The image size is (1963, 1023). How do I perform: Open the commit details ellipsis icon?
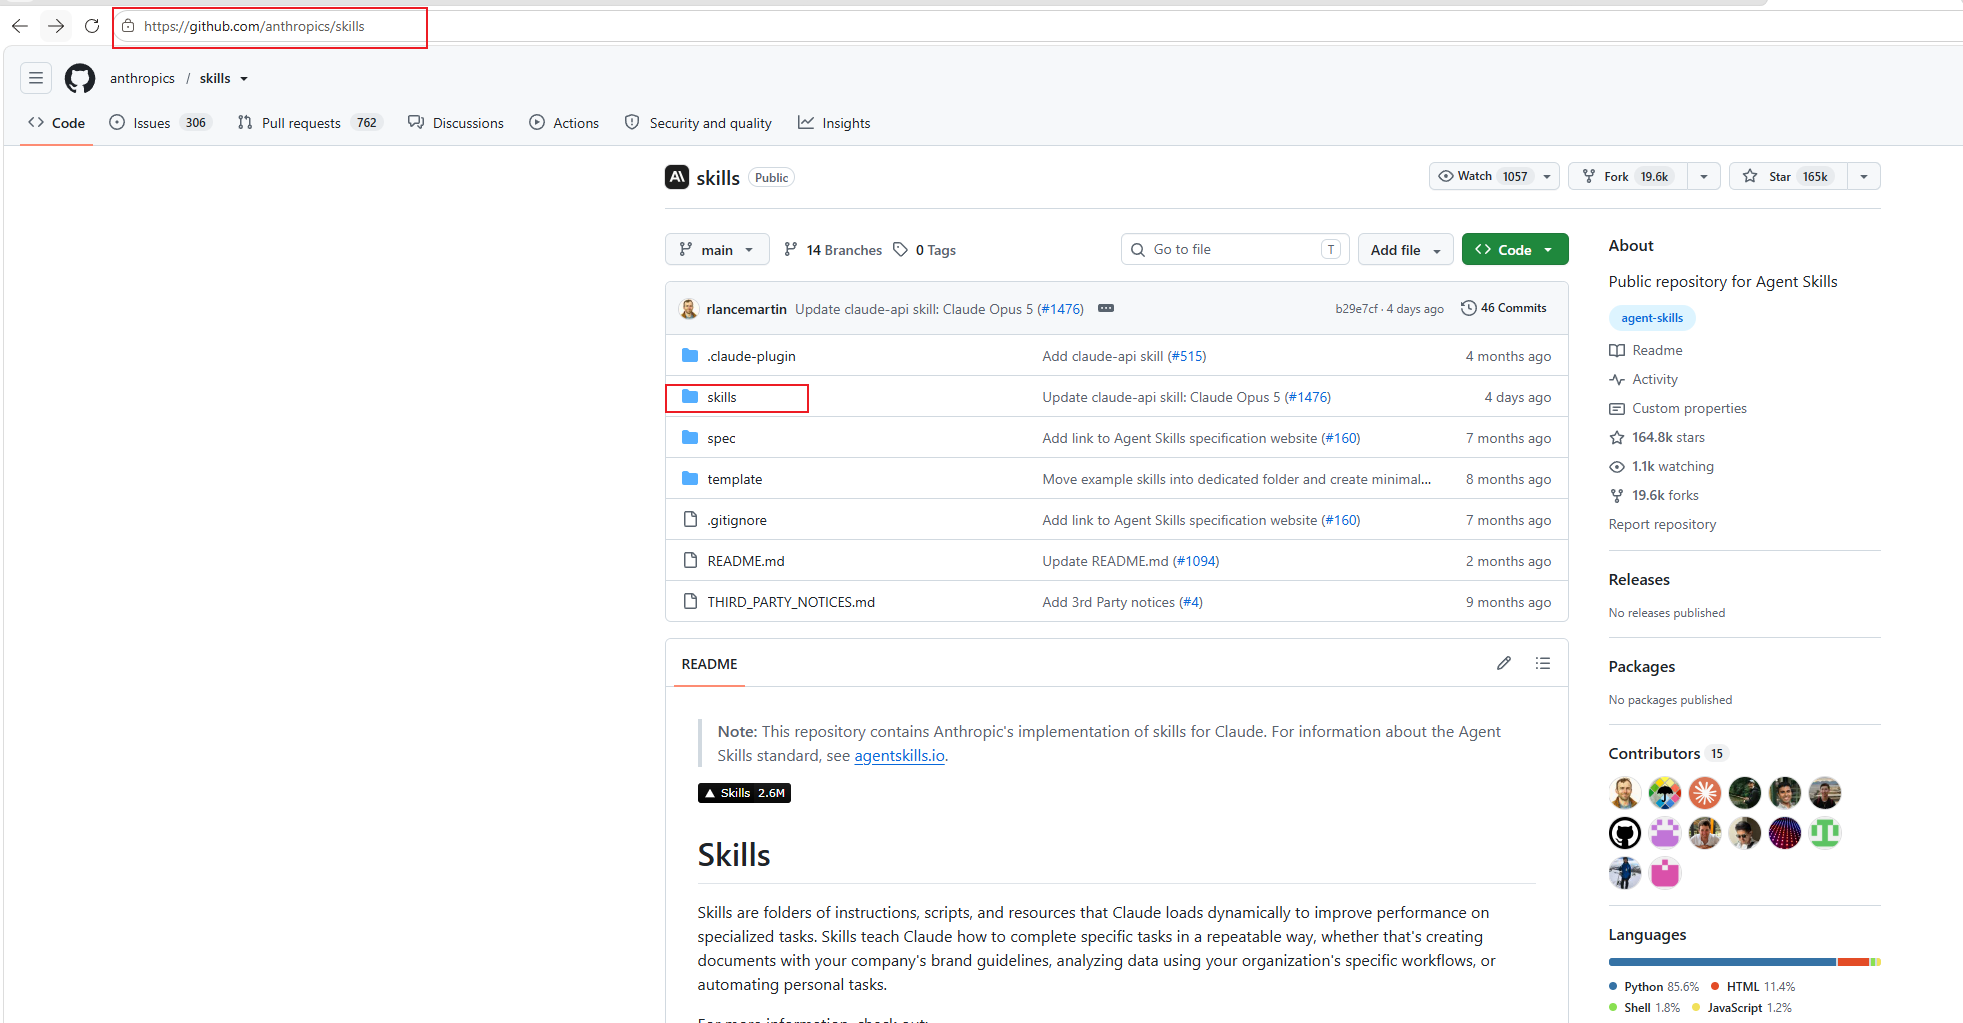[x=1106, y=308]
